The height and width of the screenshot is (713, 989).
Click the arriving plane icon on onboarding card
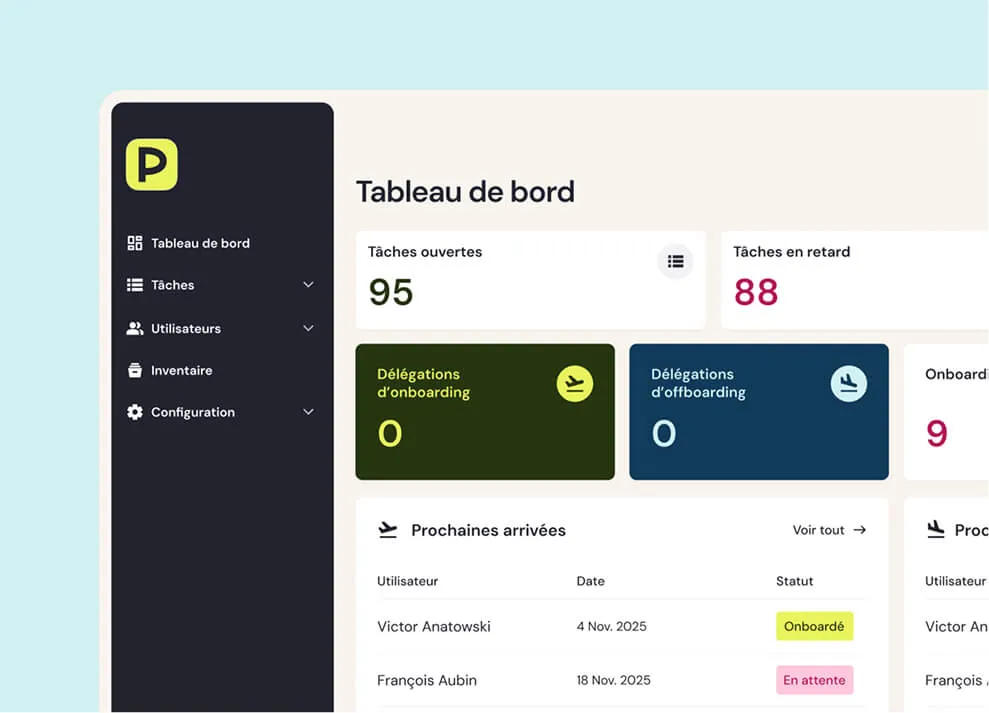pyautogui.click(x=573, y=383)
